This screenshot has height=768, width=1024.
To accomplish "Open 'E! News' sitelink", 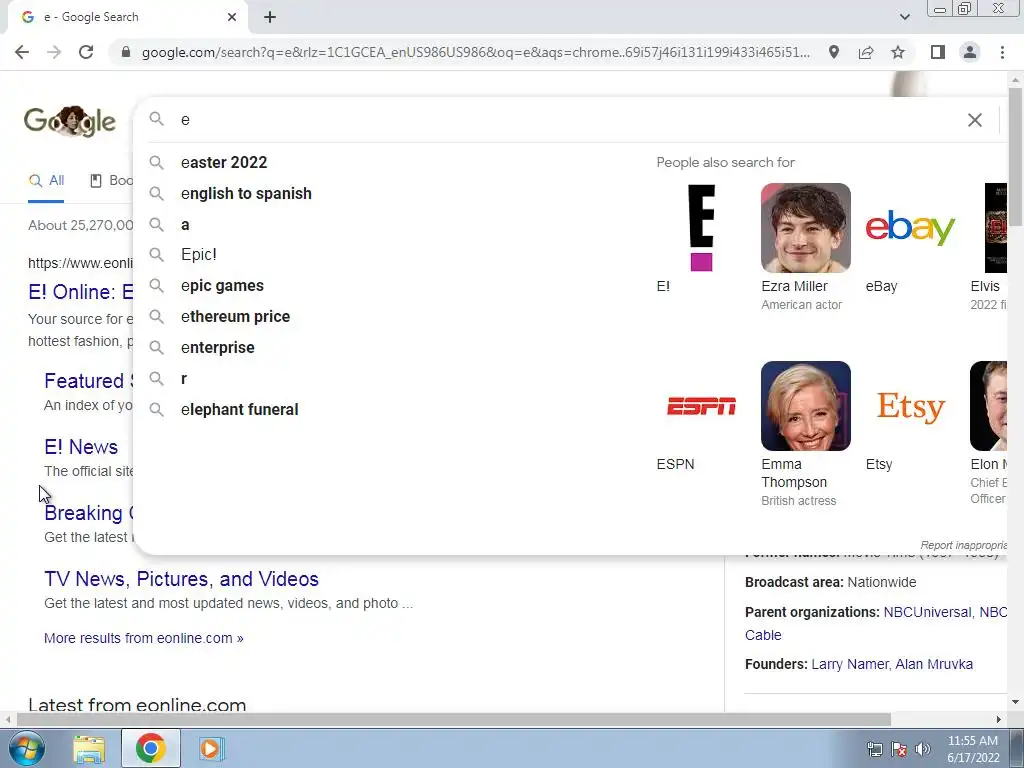I will point(81,447).
